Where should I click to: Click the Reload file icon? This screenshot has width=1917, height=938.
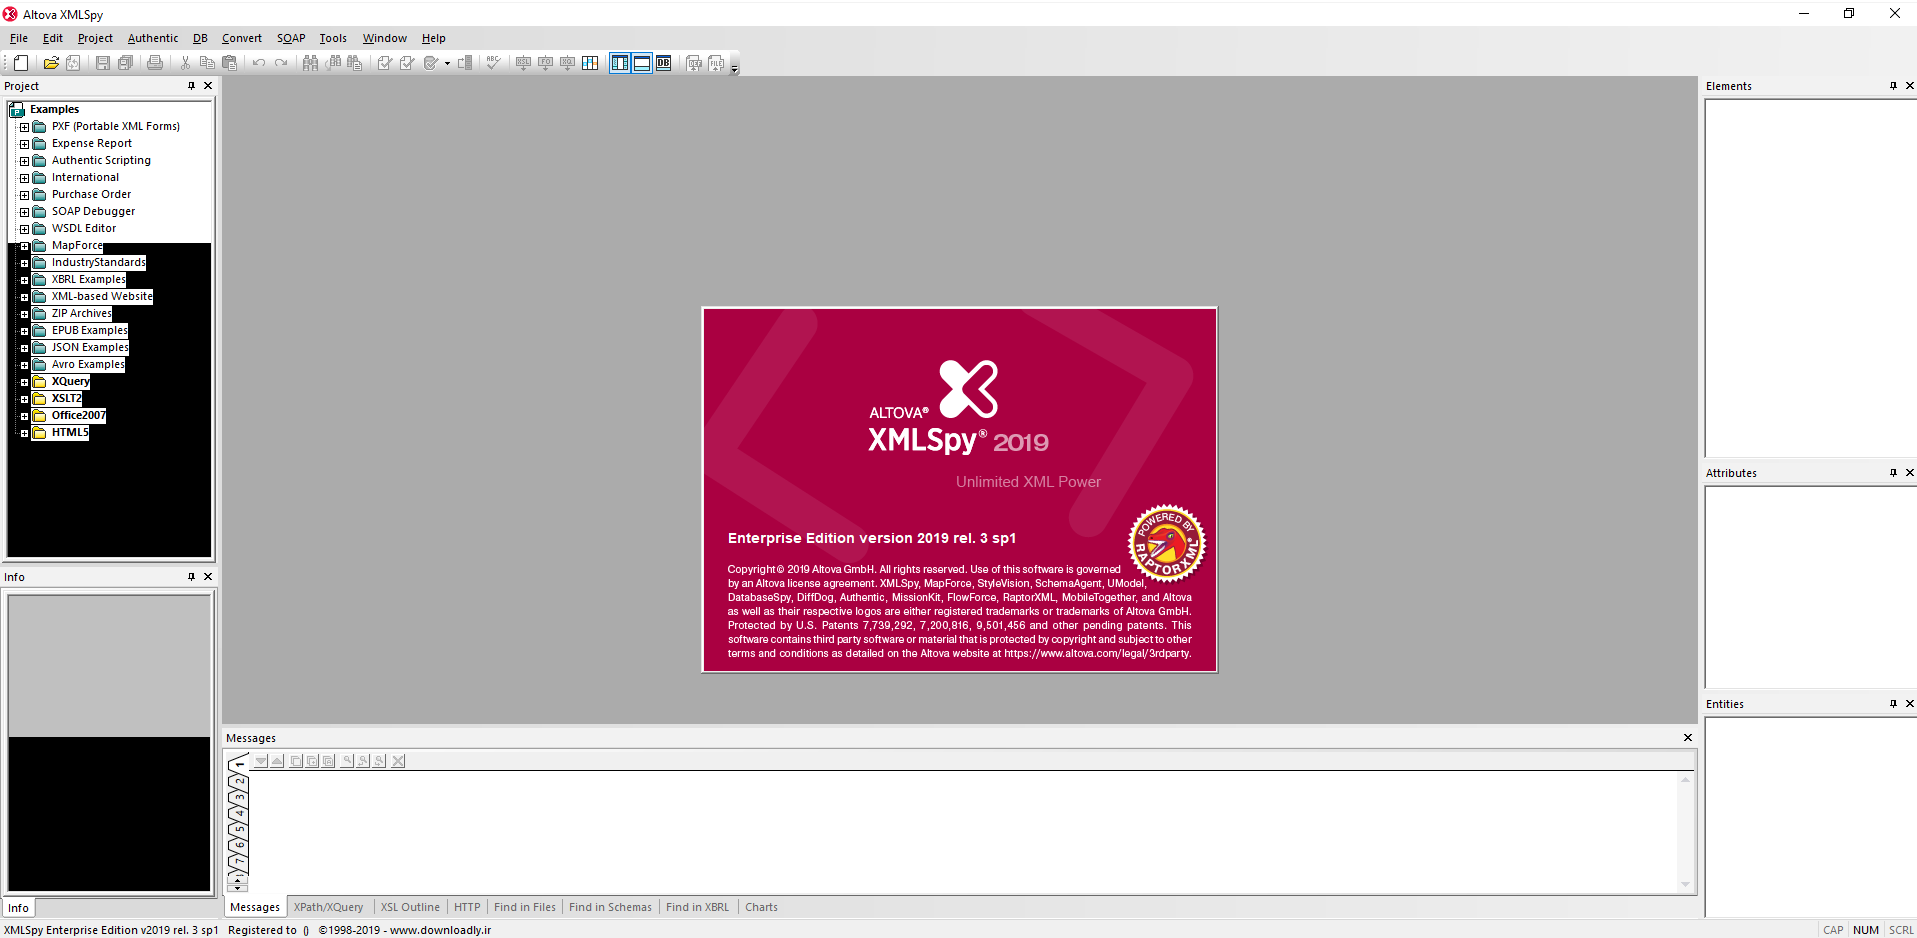point(73,63)
